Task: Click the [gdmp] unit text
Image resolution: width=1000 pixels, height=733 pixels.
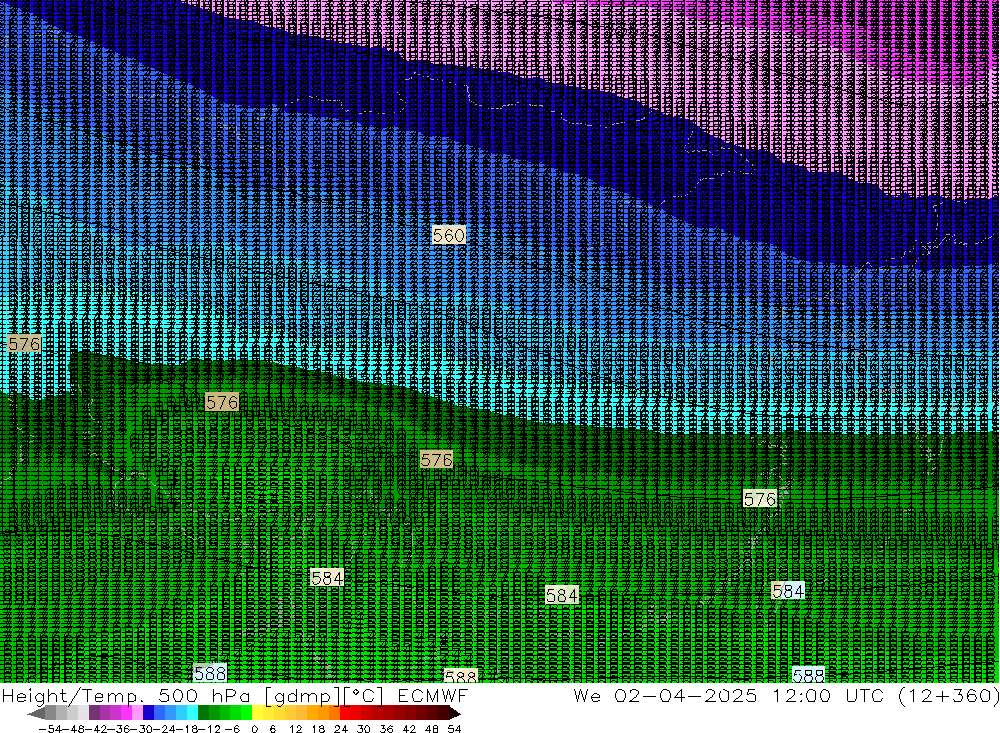Action: [x=303, y=697]
